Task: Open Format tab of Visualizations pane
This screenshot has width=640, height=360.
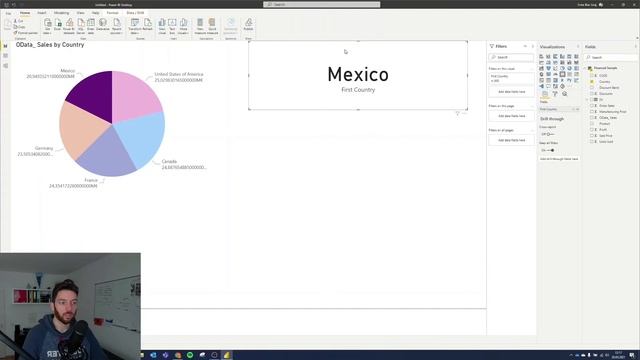Action: (555, 94)
